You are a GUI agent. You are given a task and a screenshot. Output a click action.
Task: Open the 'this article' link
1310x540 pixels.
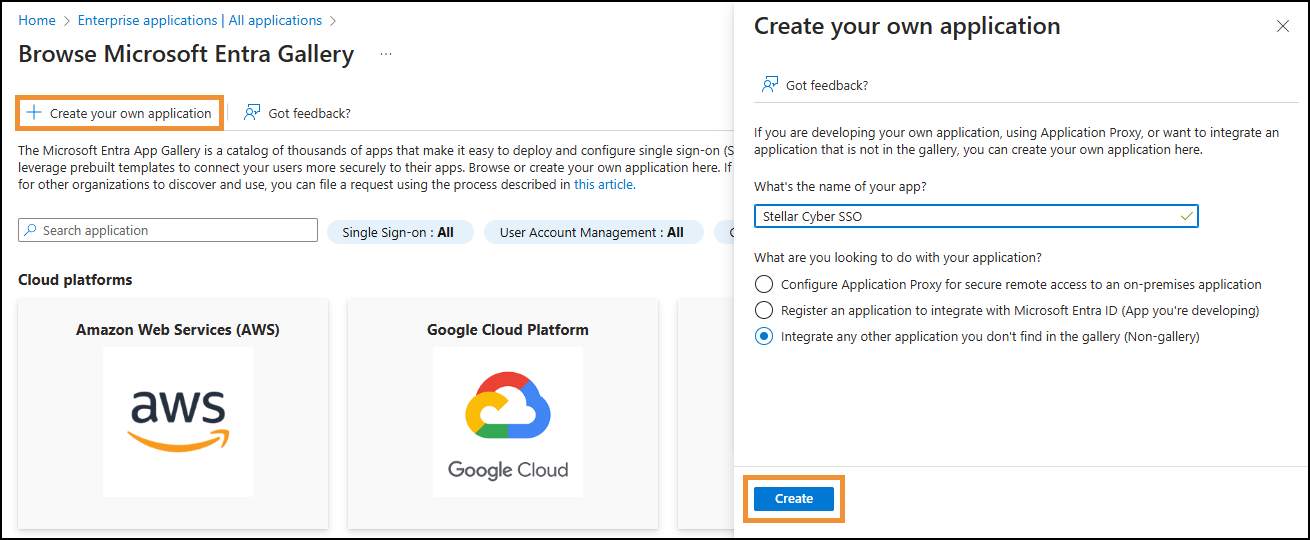click(604, 184)
